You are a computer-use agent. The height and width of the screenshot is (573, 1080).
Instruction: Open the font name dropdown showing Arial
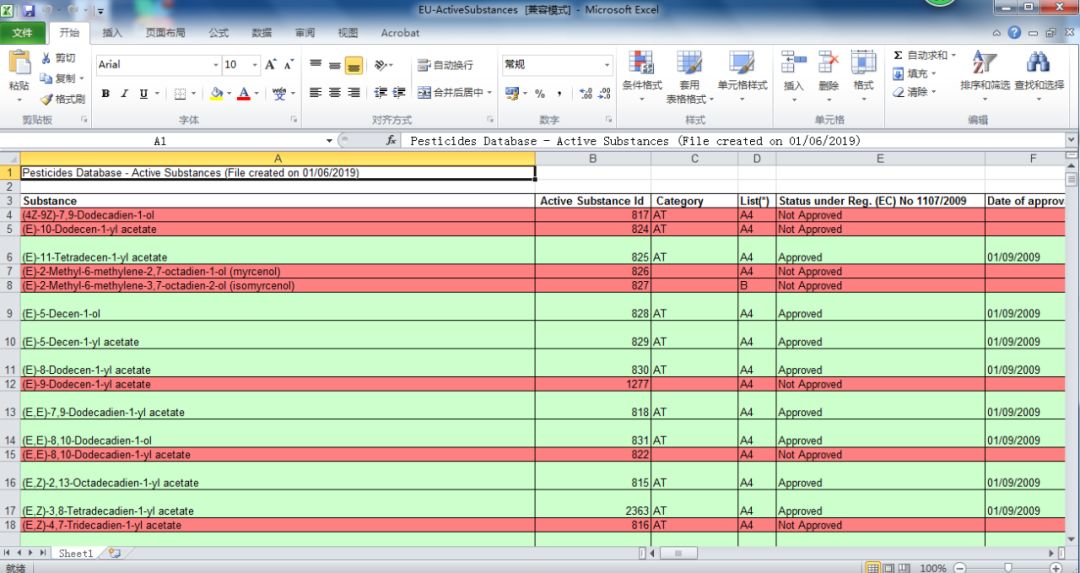tap(215, 65)
